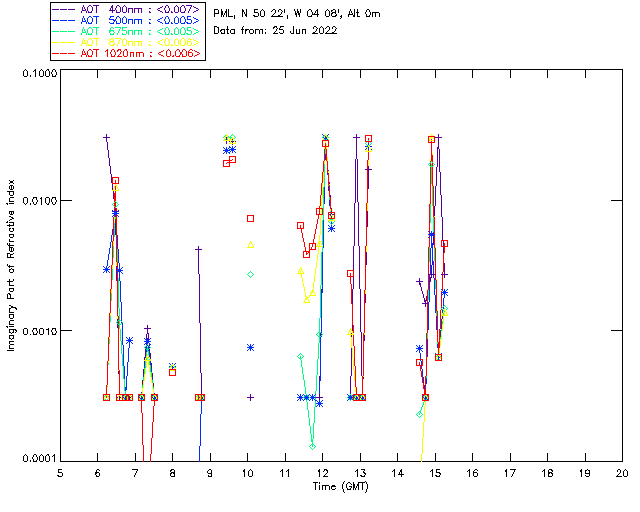The height and width of the screenshot is (512, 640).
Task: Click the x-axis tick label 5
Action: click(60, 473)
